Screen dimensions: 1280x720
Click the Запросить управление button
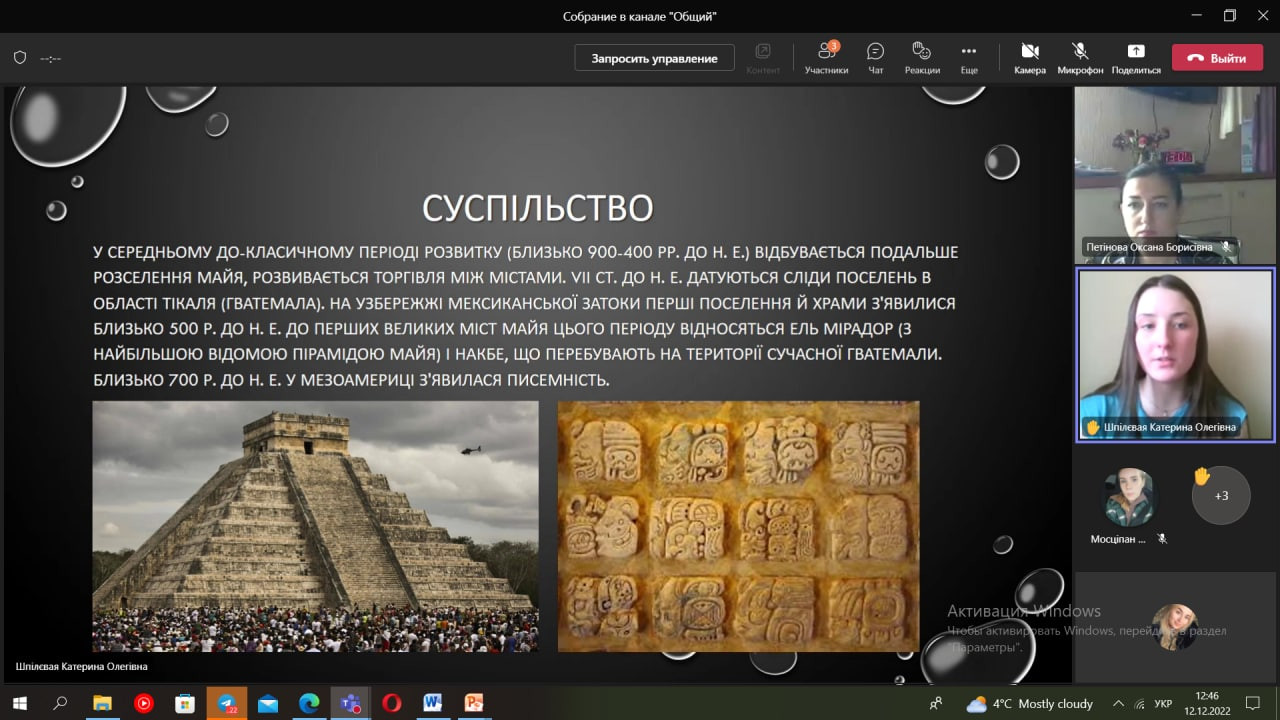pos(654,58)
